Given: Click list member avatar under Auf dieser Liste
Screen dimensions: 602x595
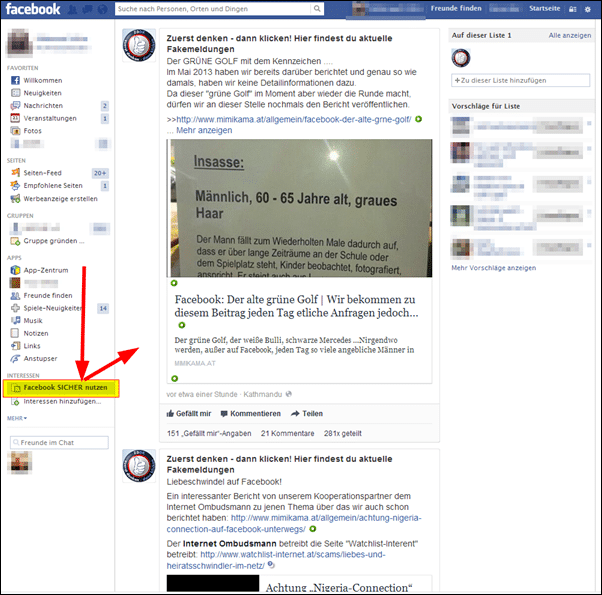Looking at the screenshot, I should [x=460, y=58].
